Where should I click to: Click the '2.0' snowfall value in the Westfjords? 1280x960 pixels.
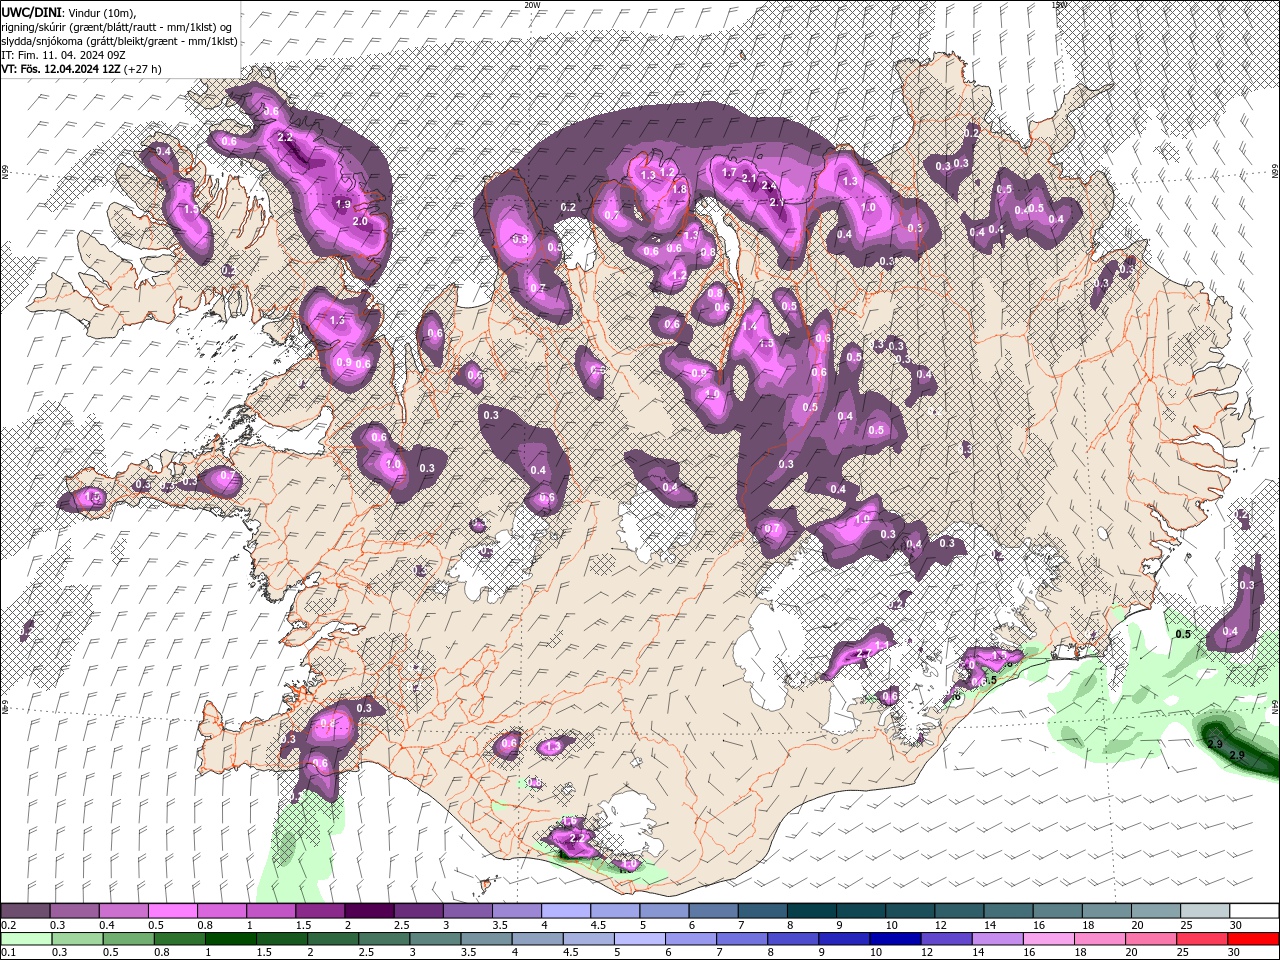(361, 221)
